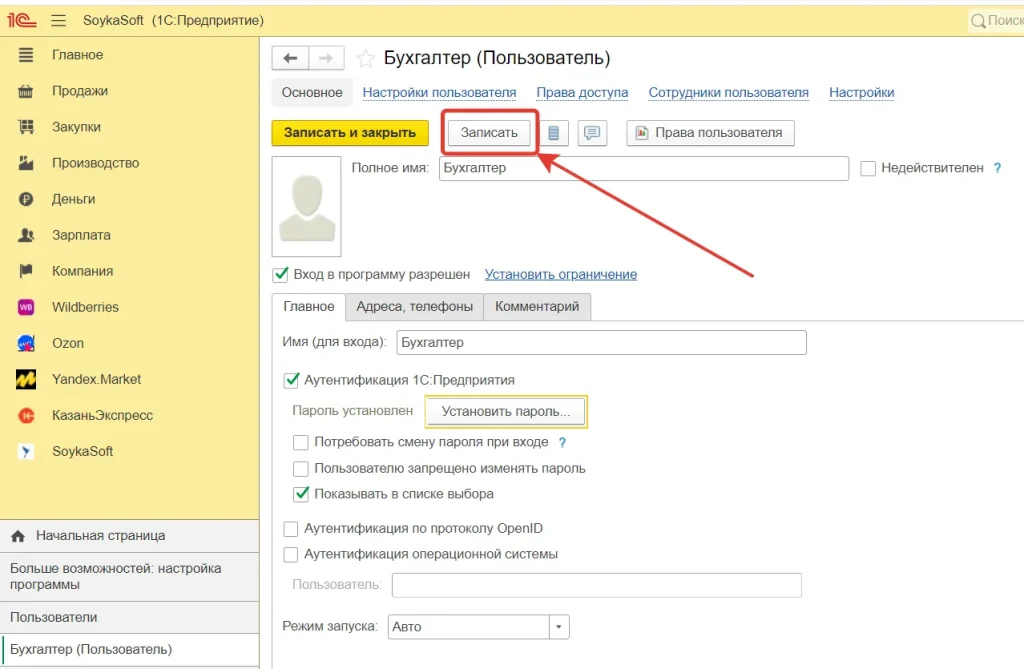Open the Ozon section in sidebar

point(68,343)
